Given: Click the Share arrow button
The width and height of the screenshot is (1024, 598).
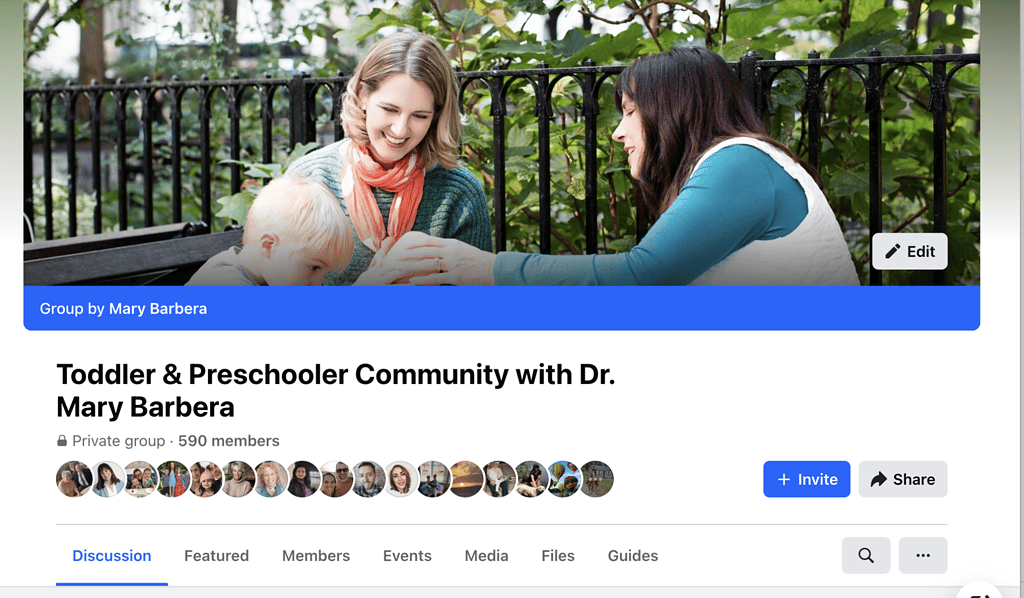Looking at the screenshot, I should tap(903, 479).
